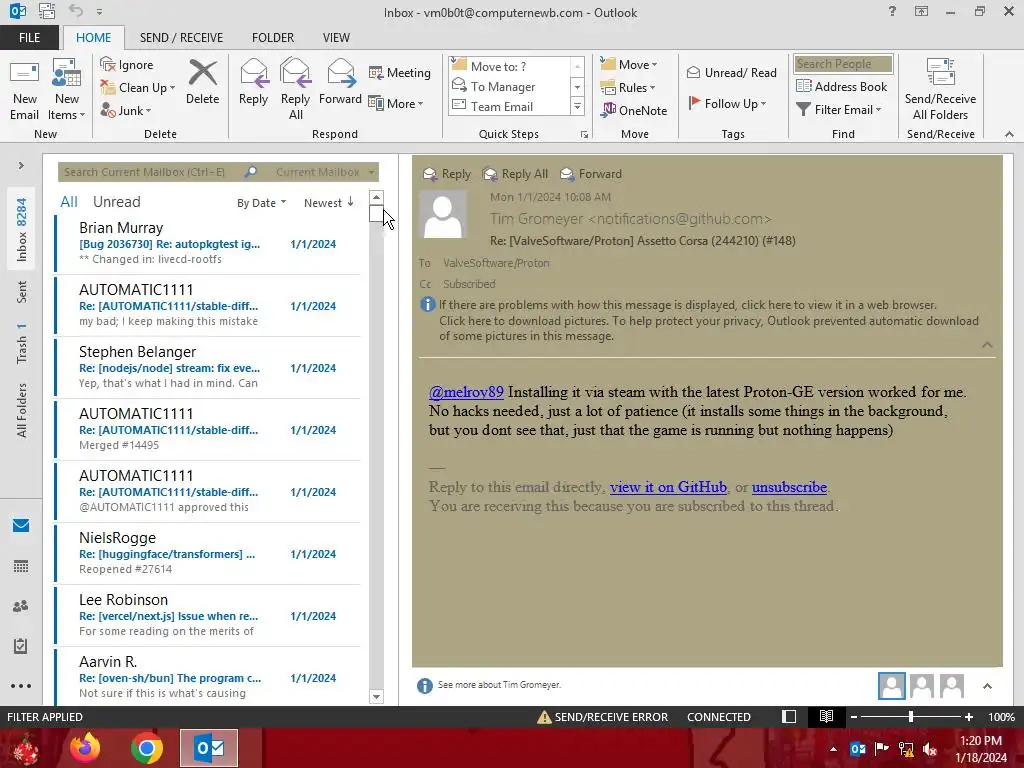Viewport: 1024px width, 768px height.
Task: Open Firefox from the taskbar
Action: click(85, 748)
